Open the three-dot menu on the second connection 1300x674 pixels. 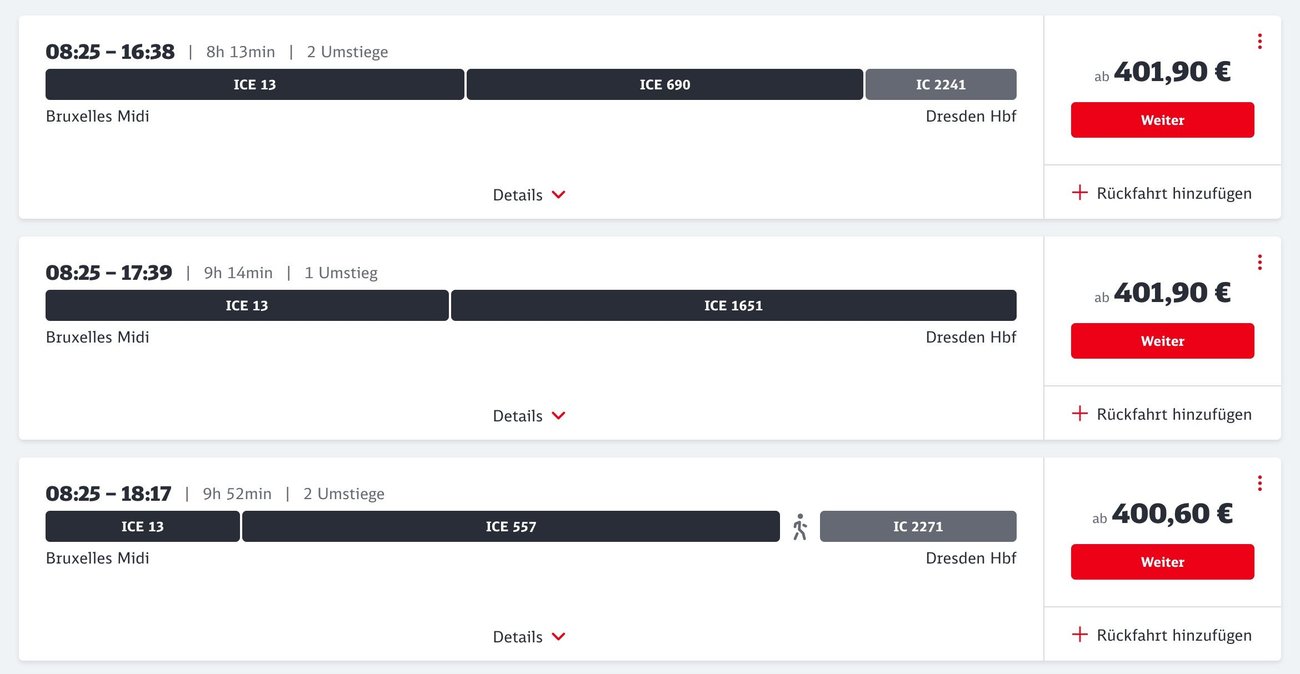click(1259, 262)
